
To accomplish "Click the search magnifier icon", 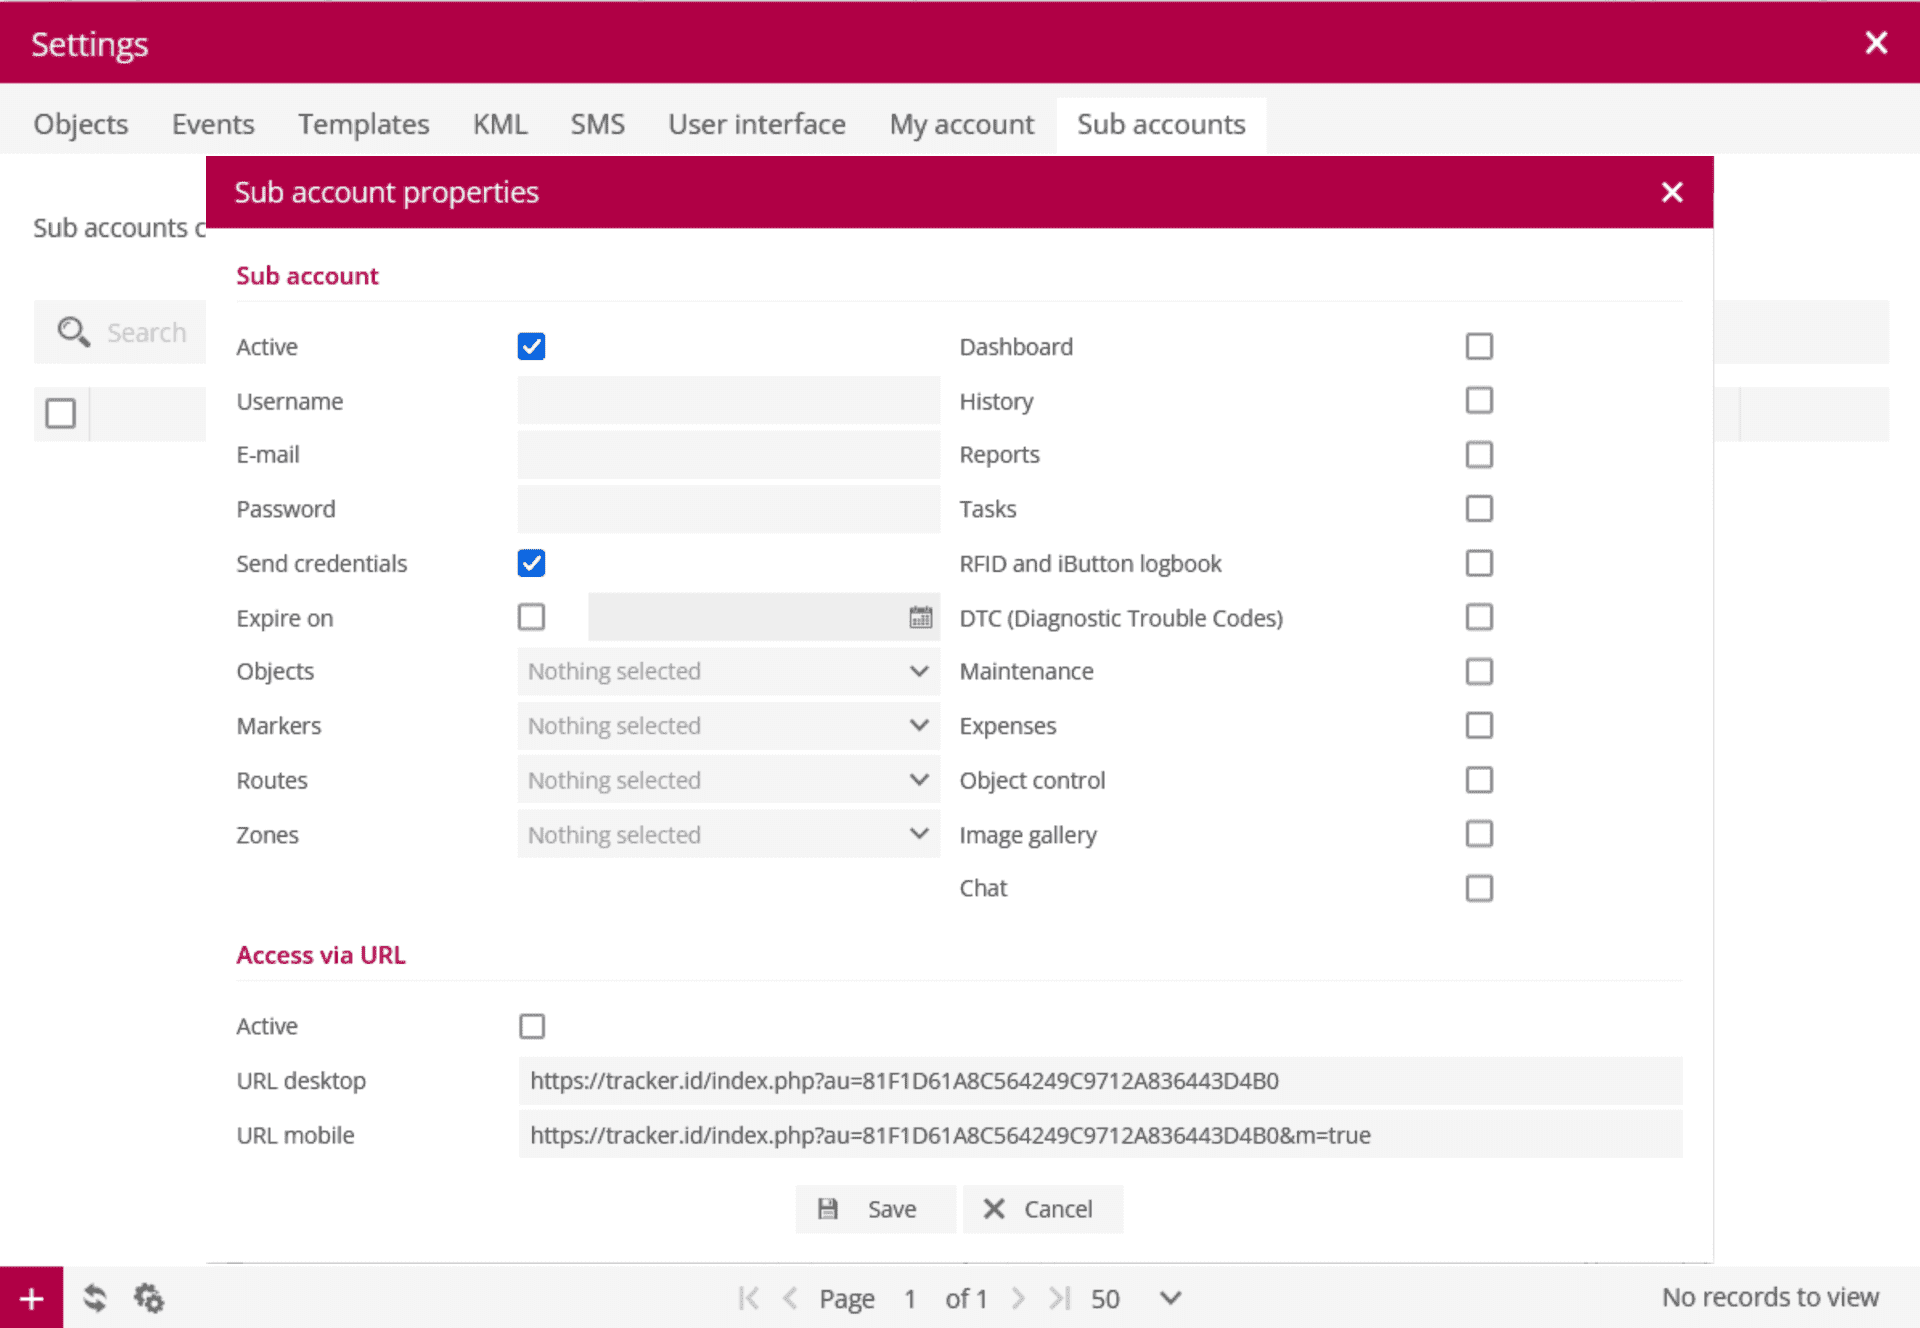I will pos(73,332).
